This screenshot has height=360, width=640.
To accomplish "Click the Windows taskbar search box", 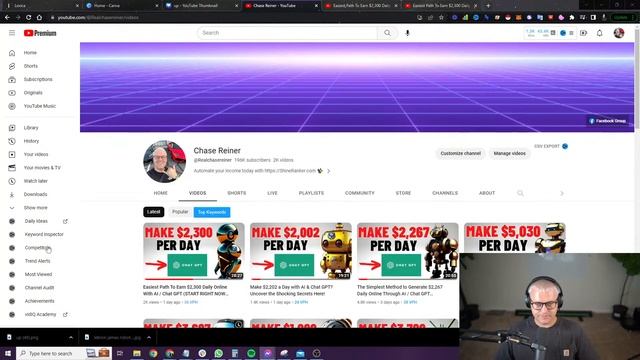I will pos(64,353).
